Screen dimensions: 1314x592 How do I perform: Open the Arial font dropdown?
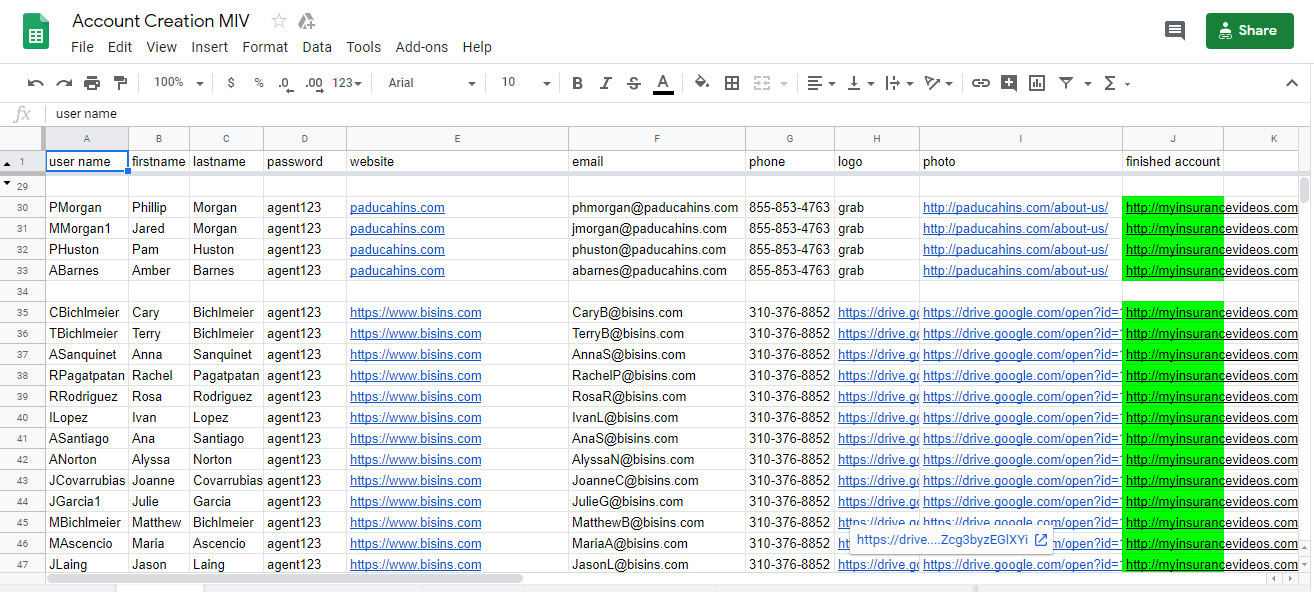click(430, 83)
